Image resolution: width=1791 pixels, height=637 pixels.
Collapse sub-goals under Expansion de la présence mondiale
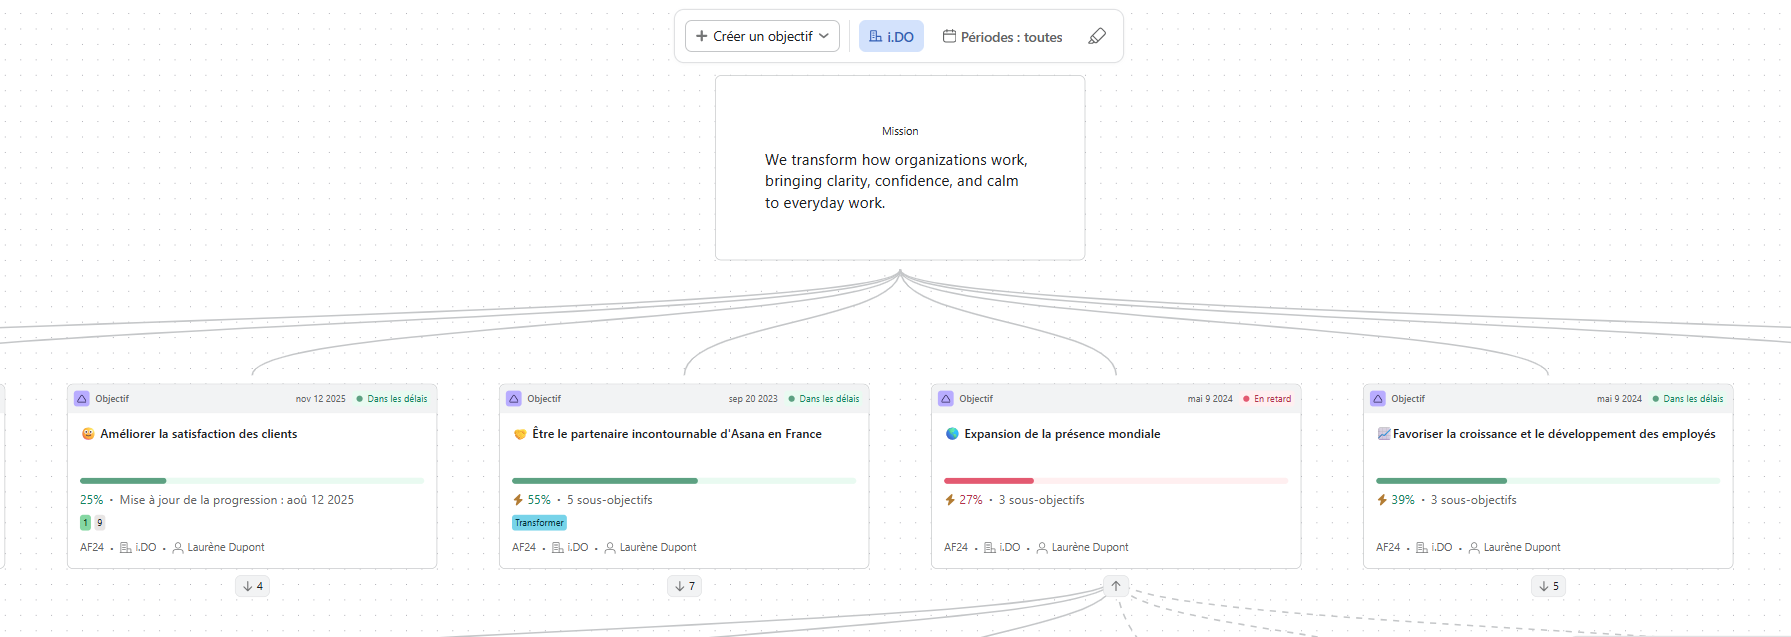pos(1116,586)
